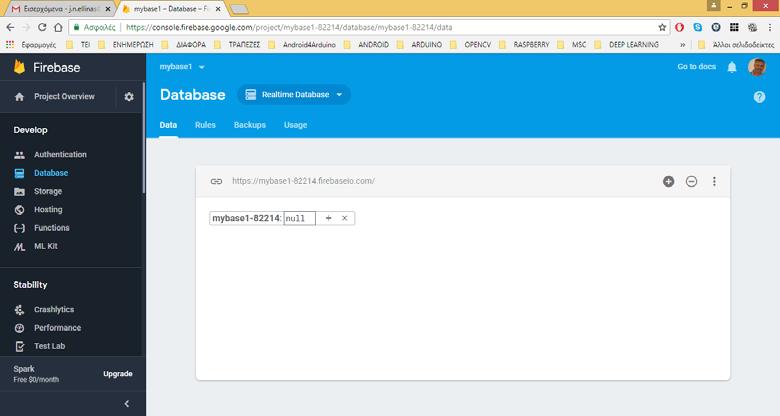Show more bookmarks with double chevron
The height and width of the screenshot is (416, 780).
pyautogui.click(x=682, y=45)
